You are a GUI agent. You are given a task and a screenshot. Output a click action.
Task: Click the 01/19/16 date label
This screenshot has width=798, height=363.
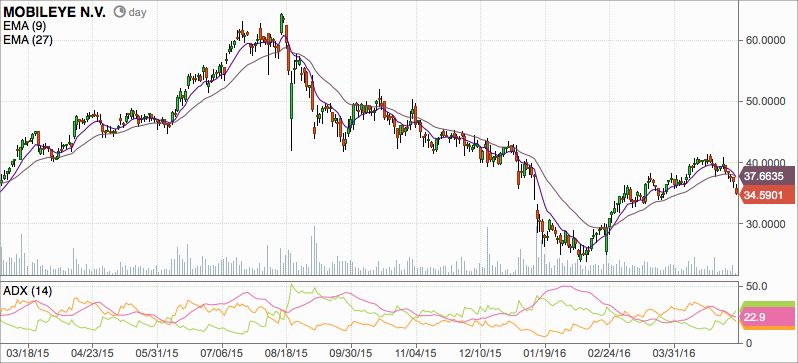(x=545, y=352)
